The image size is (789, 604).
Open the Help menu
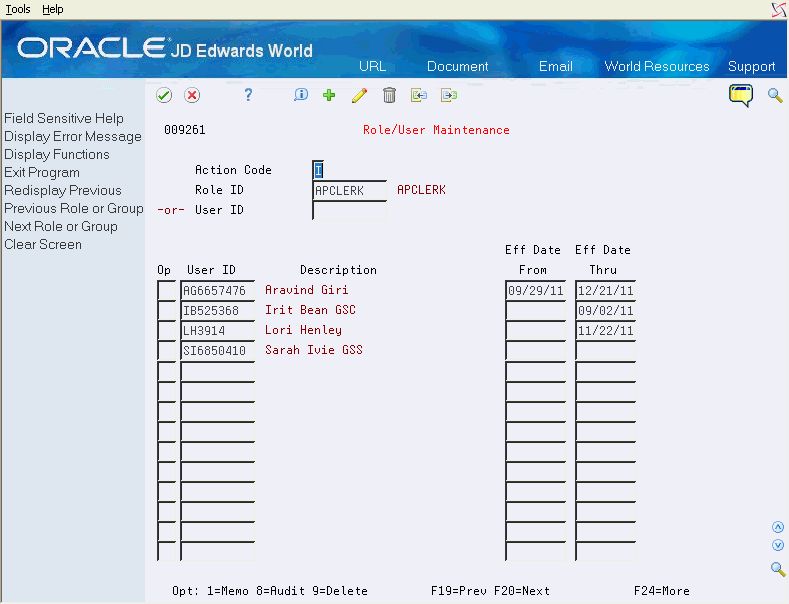(52, 9)
